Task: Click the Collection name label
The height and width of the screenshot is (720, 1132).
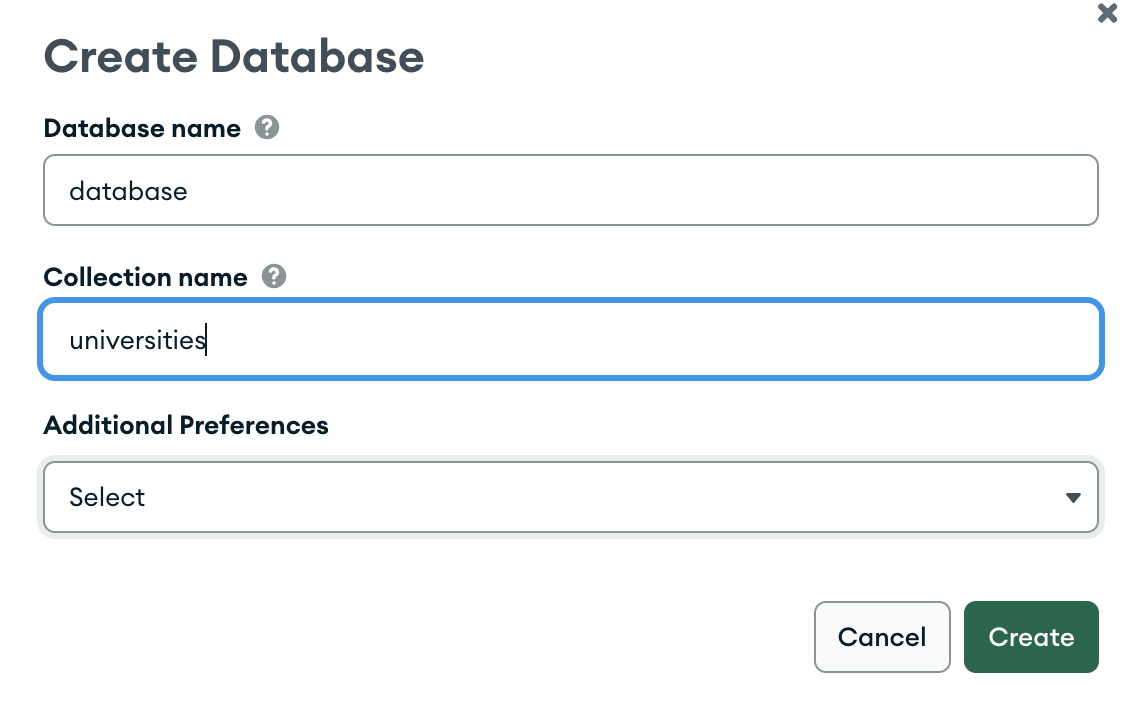Action: point(146,277)
